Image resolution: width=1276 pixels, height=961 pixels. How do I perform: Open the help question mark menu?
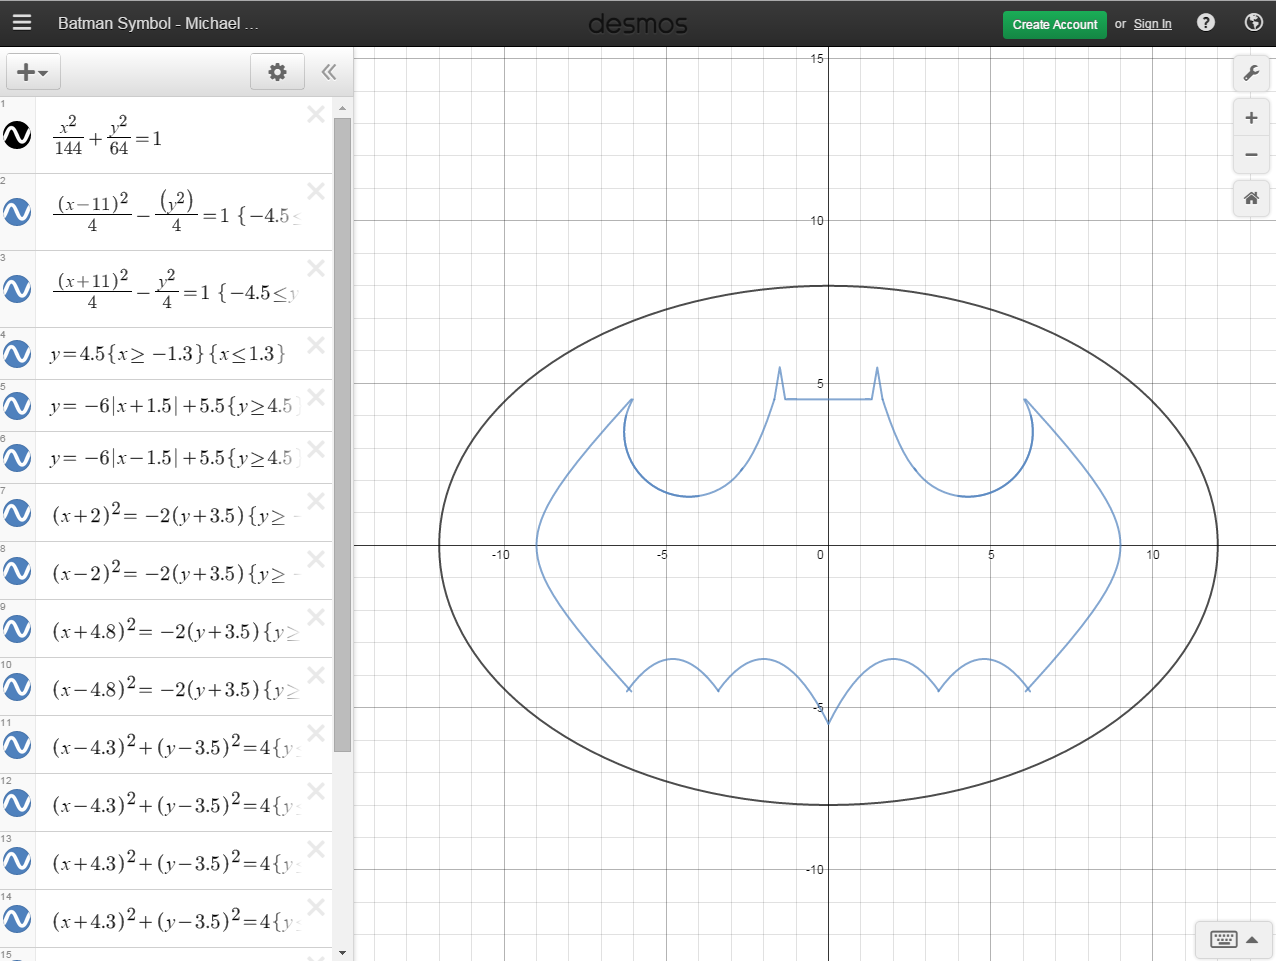1206,23
